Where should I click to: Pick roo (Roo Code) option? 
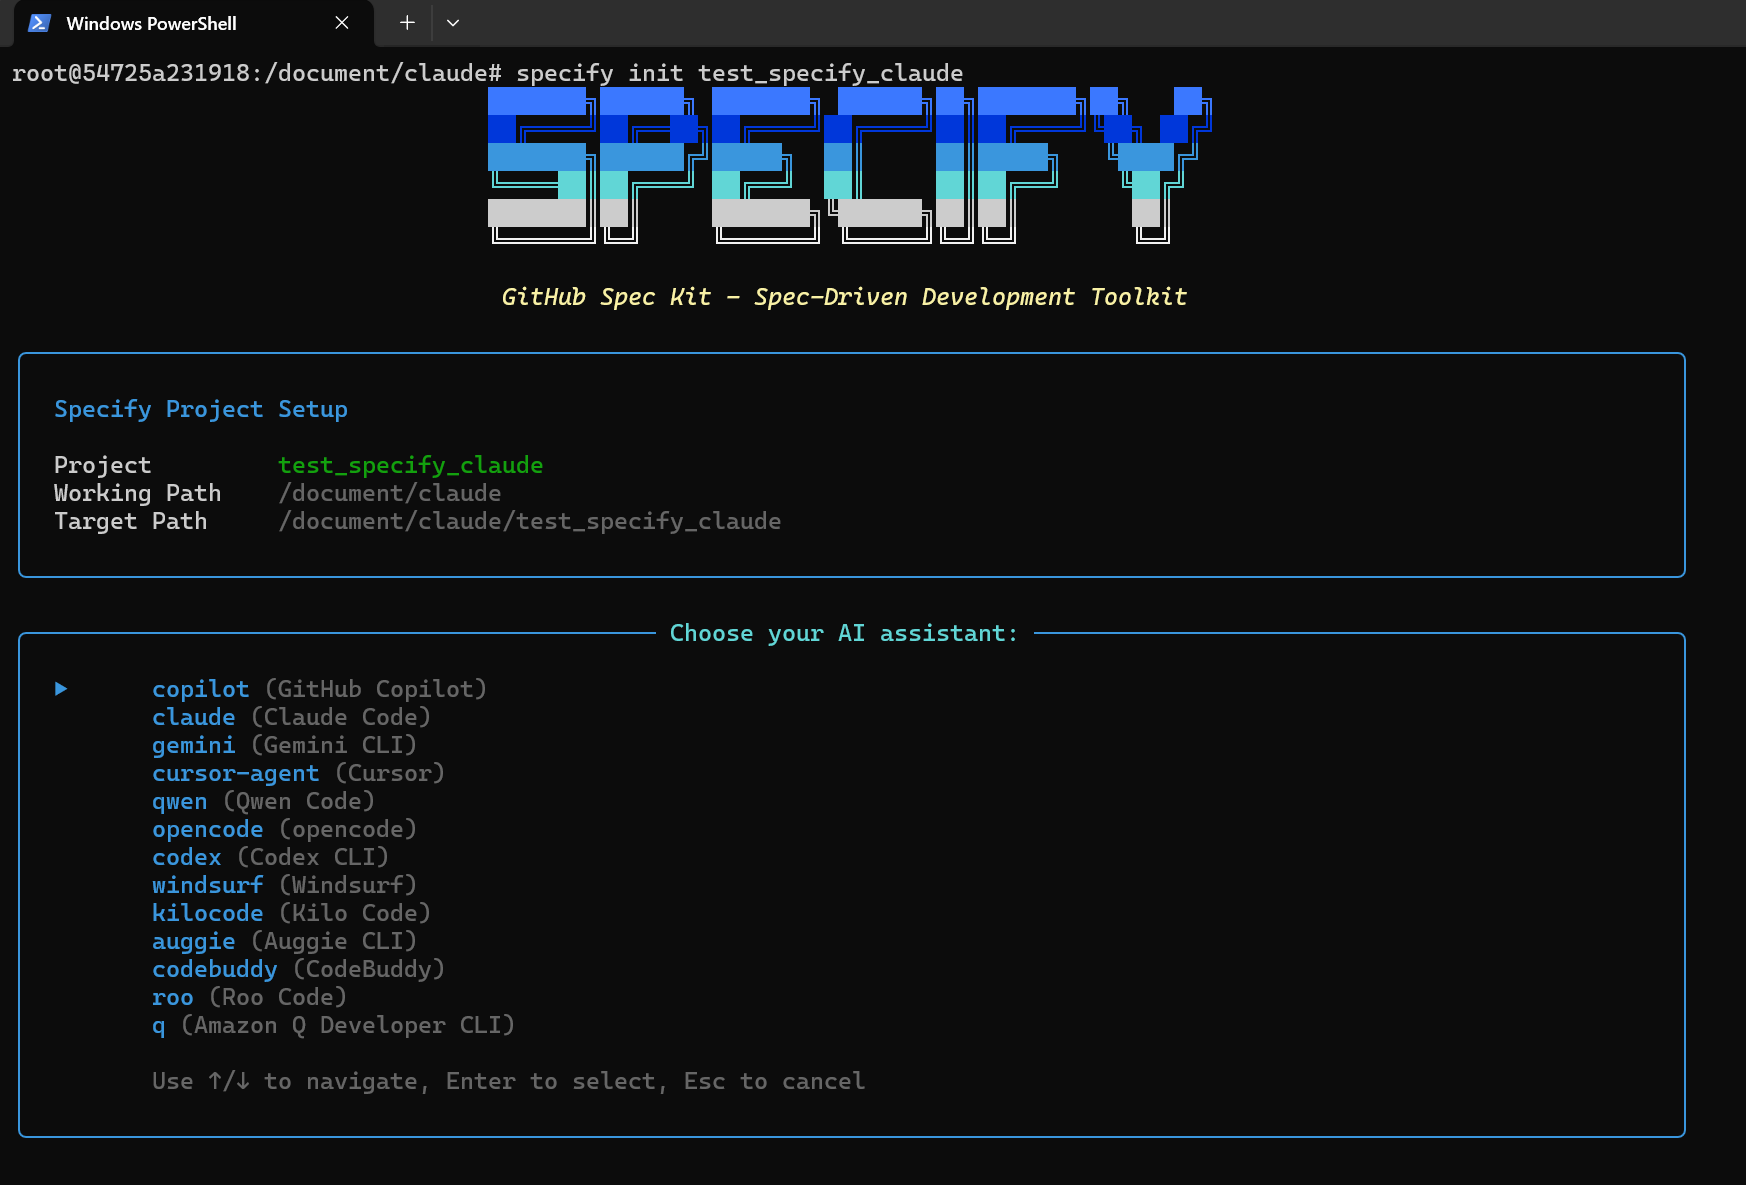click(x=249, y=997)
